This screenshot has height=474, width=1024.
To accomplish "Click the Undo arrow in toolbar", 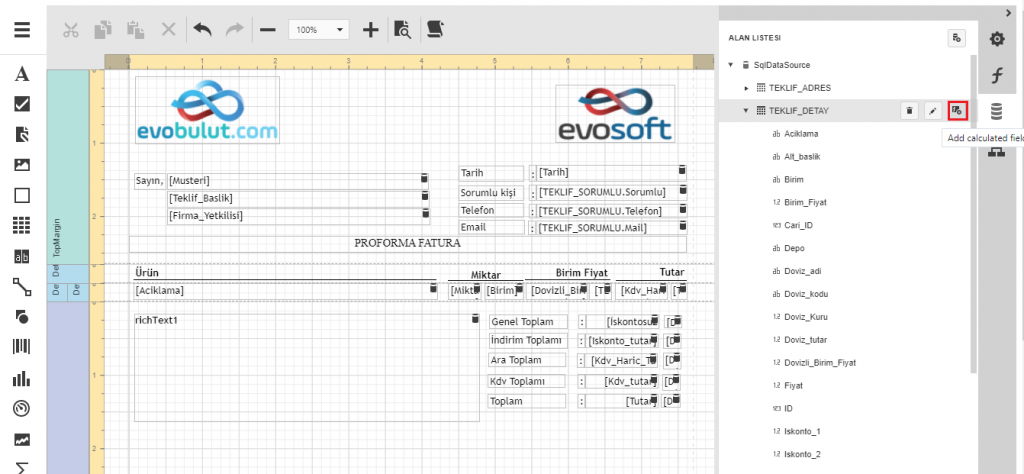I will click(x=202, y=30).
